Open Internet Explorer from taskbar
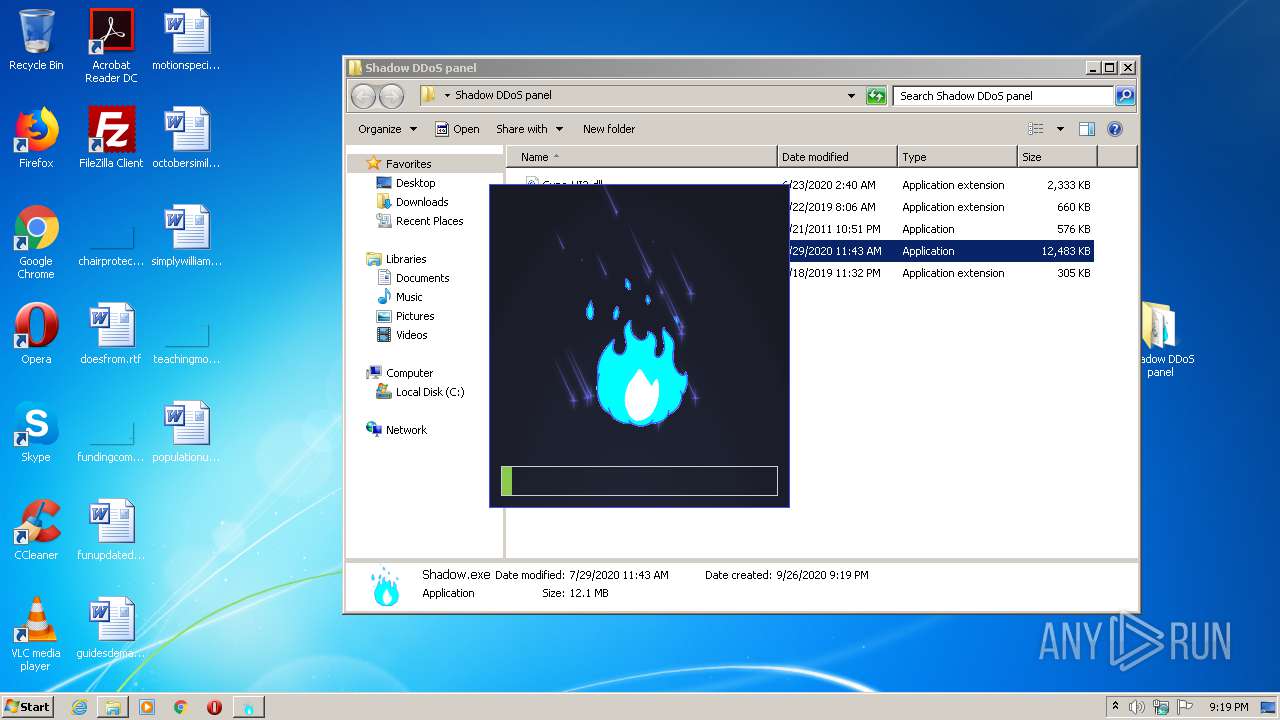Image resolution: width=1280 pixels, height=720 pixels. (79, 707)
